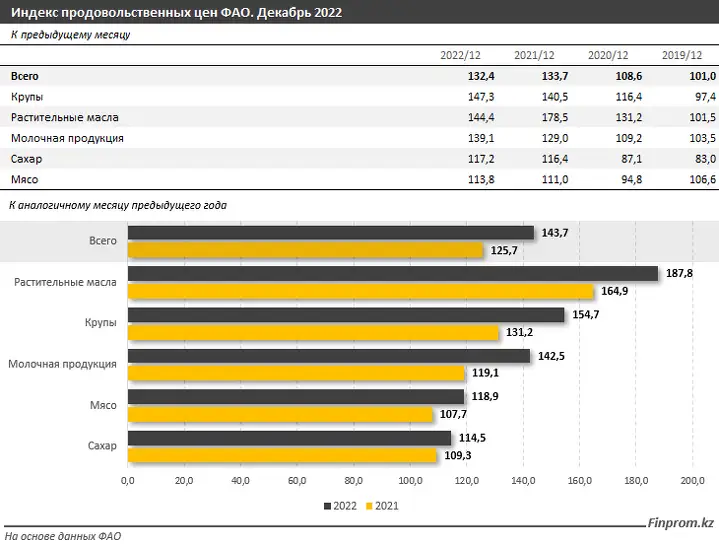Click the Всего row label in table
The image size is (719, 547).
pyautogui.click(x=26, y=76)
